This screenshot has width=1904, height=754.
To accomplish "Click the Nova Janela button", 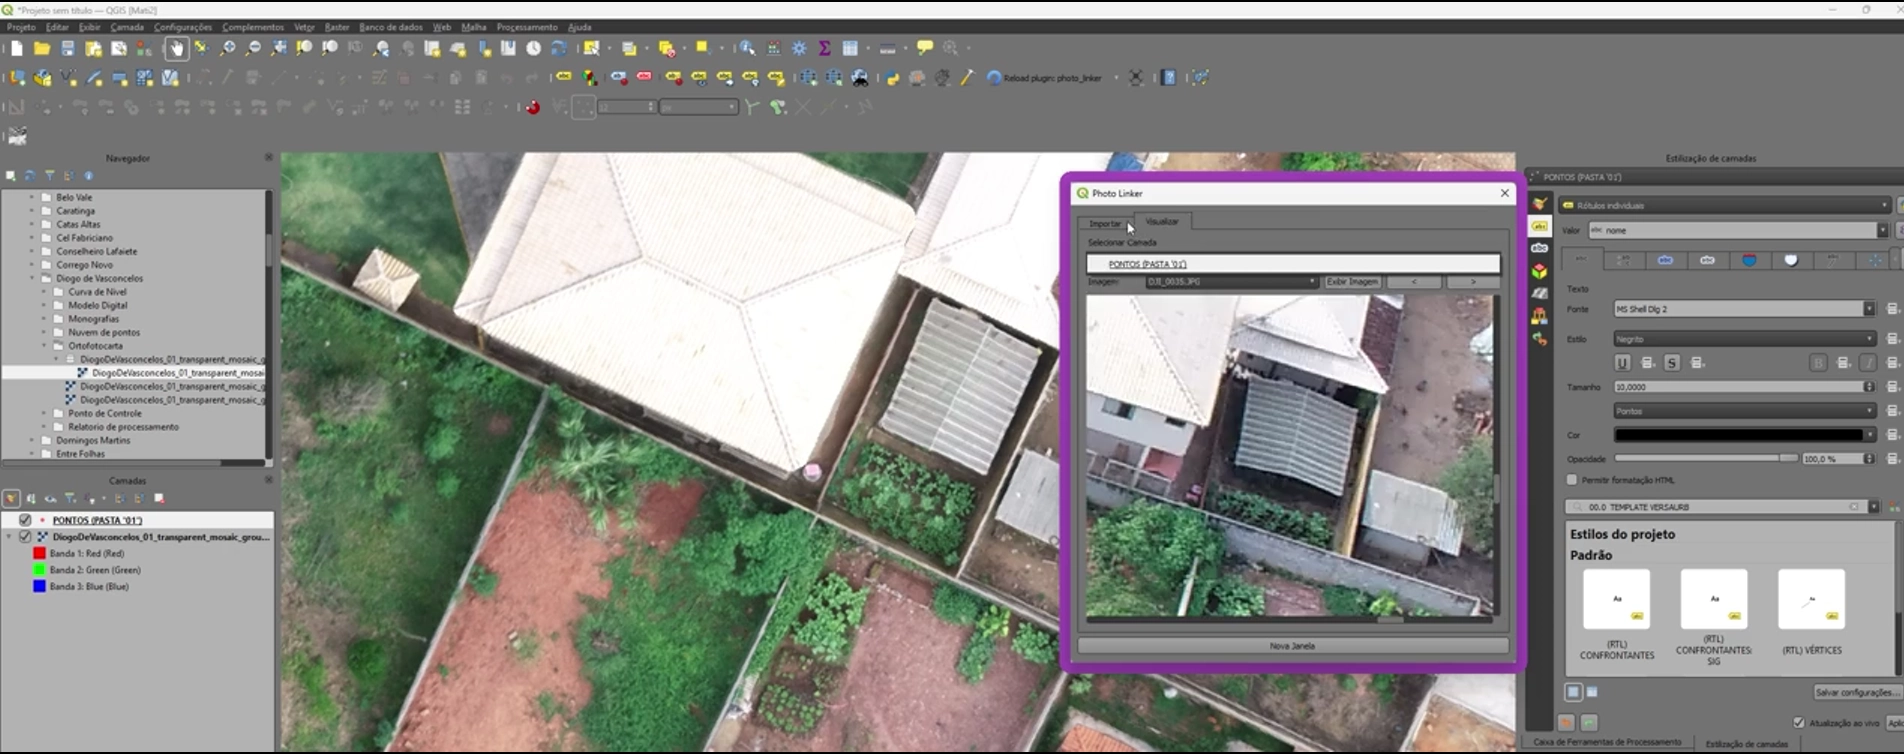I will [x=1292, y=646].
